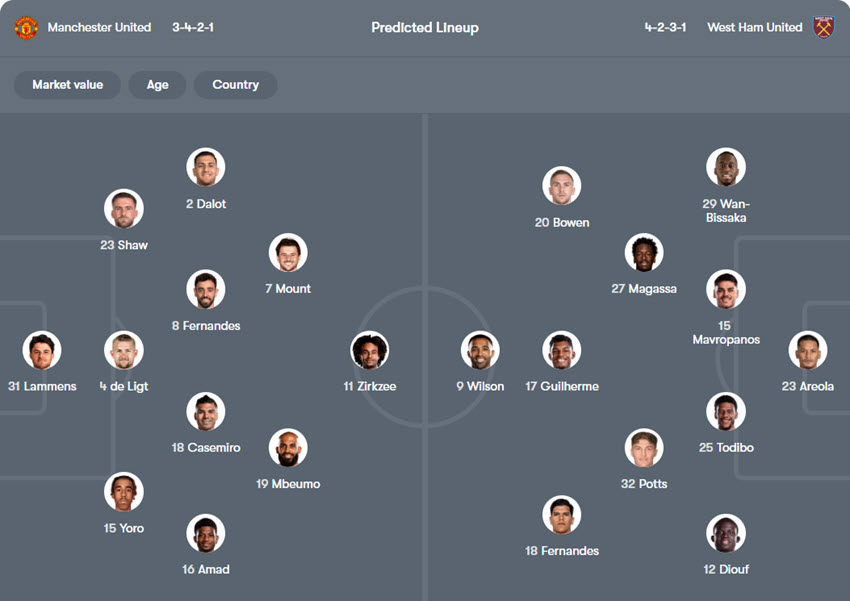Select Zirkzee's player photo
The image size is (850, 601).
point(370,351)
